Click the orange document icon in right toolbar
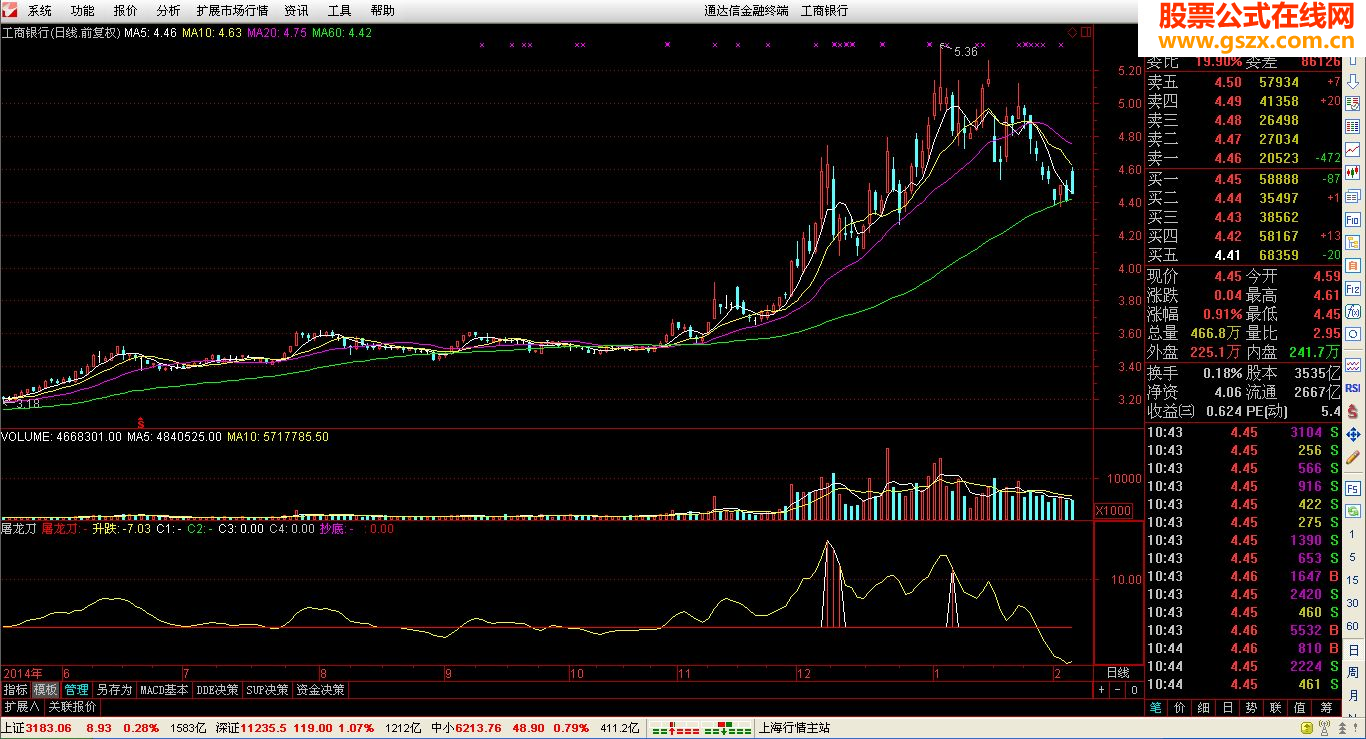The image size is (1366, 739). (x=1353, y=265)
